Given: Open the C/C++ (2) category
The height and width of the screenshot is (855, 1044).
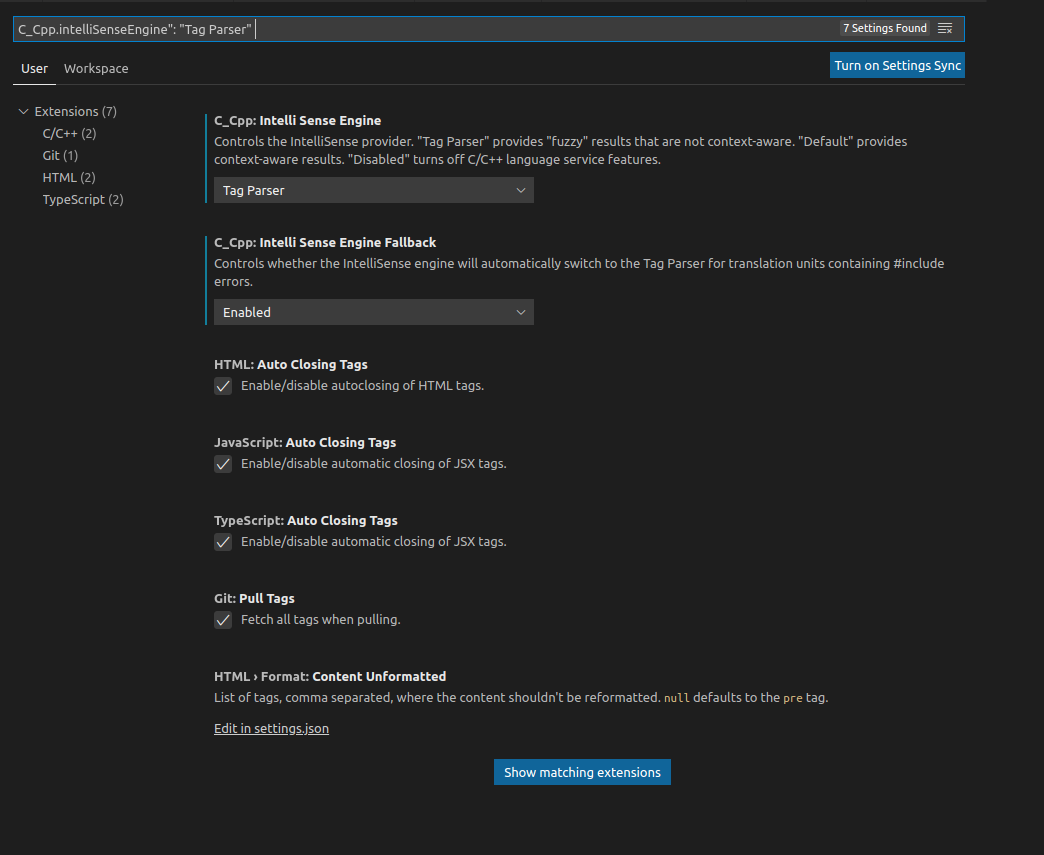Looking at the screenshot, I should [69, 133].
